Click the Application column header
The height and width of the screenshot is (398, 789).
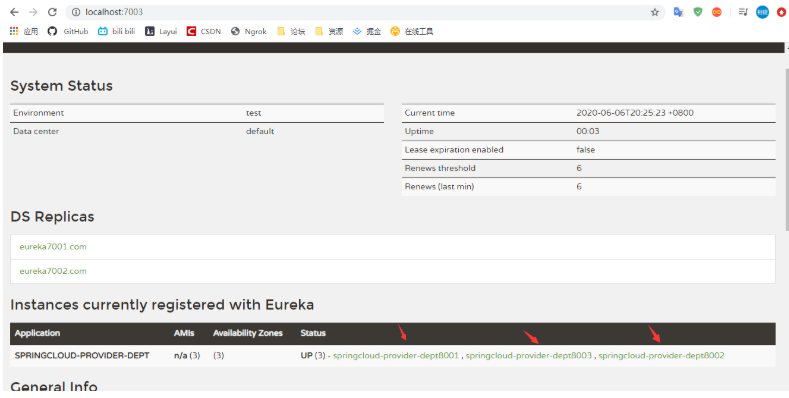click(x=37, y=333)
